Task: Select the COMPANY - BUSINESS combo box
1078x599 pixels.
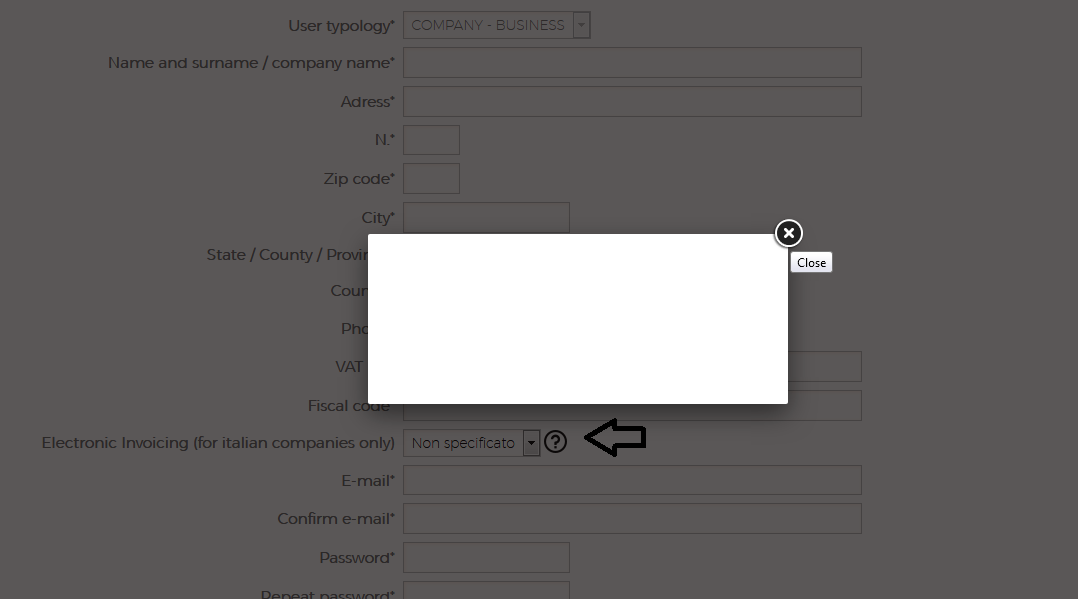Action: pos(496,25)
